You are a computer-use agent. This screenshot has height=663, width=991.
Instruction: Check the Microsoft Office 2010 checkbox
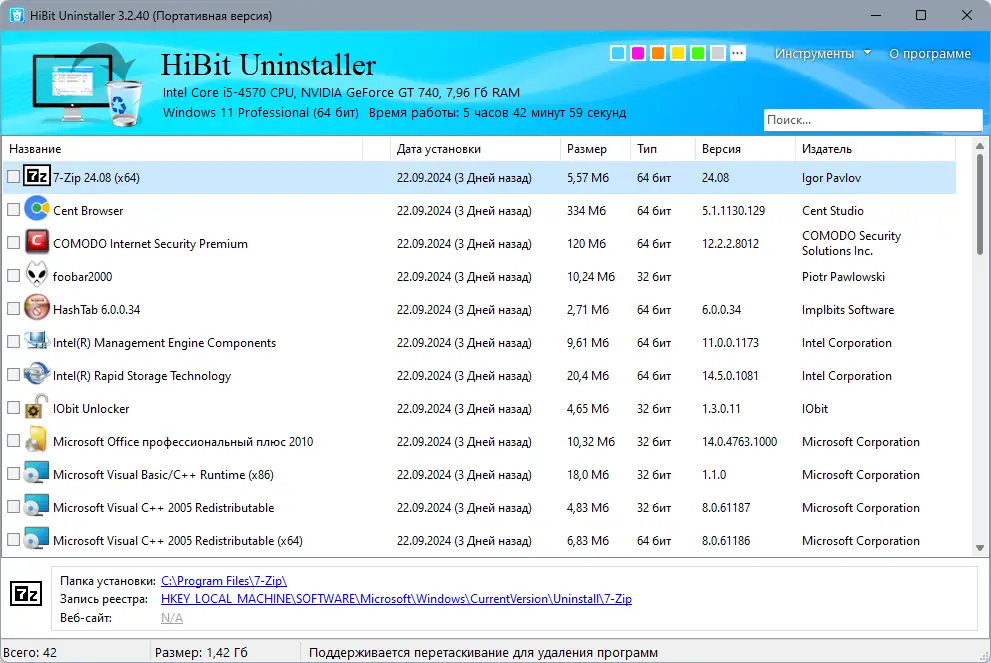click(x=13, y=441)
